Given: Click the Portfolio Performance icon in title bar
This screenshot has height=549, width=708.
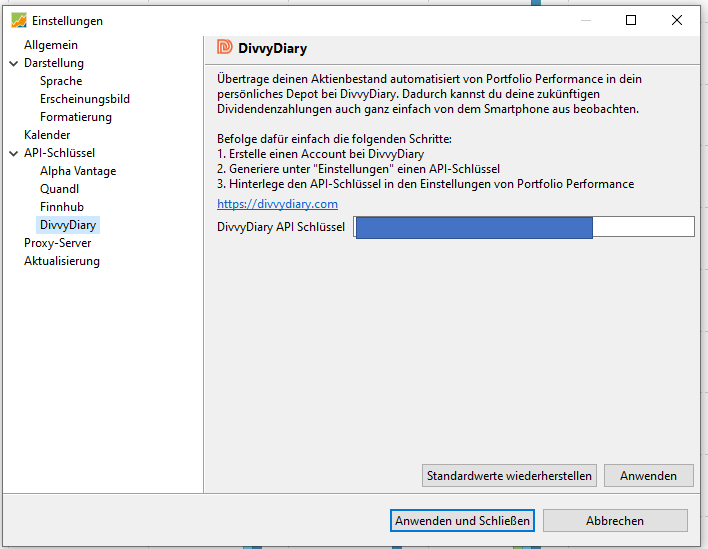Looking at the screenshot, I should 19,20.
